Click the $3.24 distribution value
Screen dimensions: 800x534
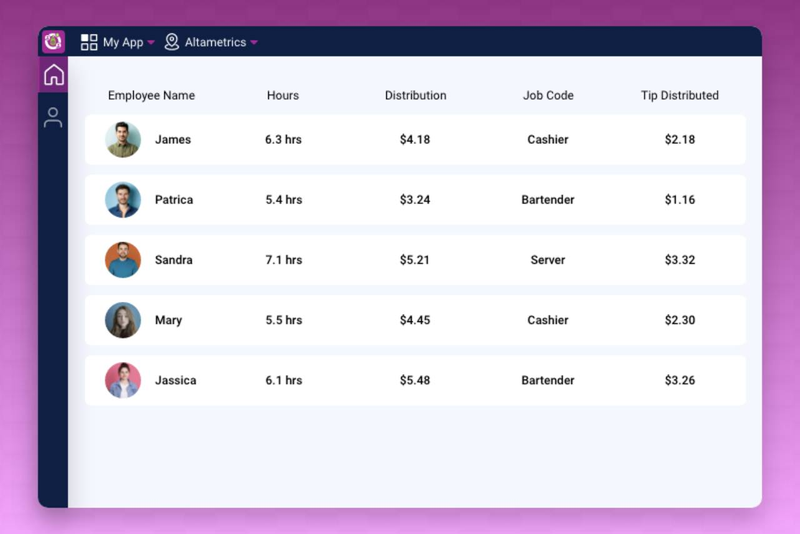point(415,199)
